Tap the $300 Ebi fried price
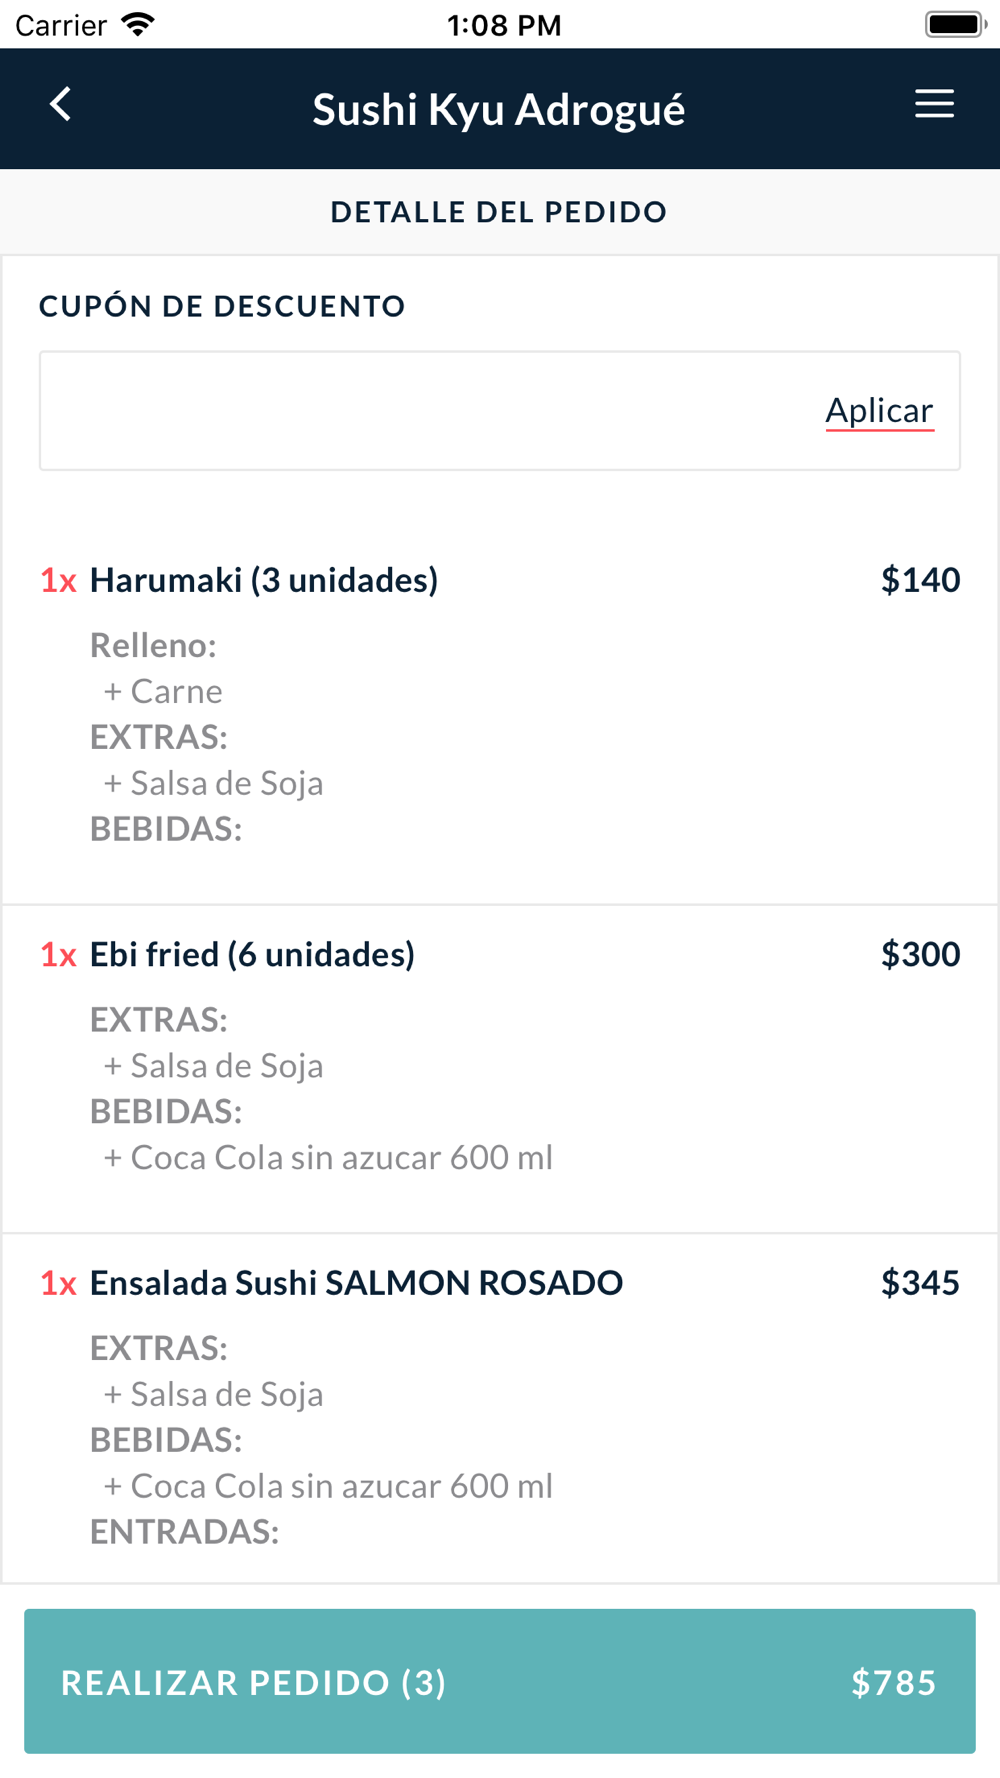Image resolution: width=1000 pixels, height=1778 pixels. pos(920,955)
